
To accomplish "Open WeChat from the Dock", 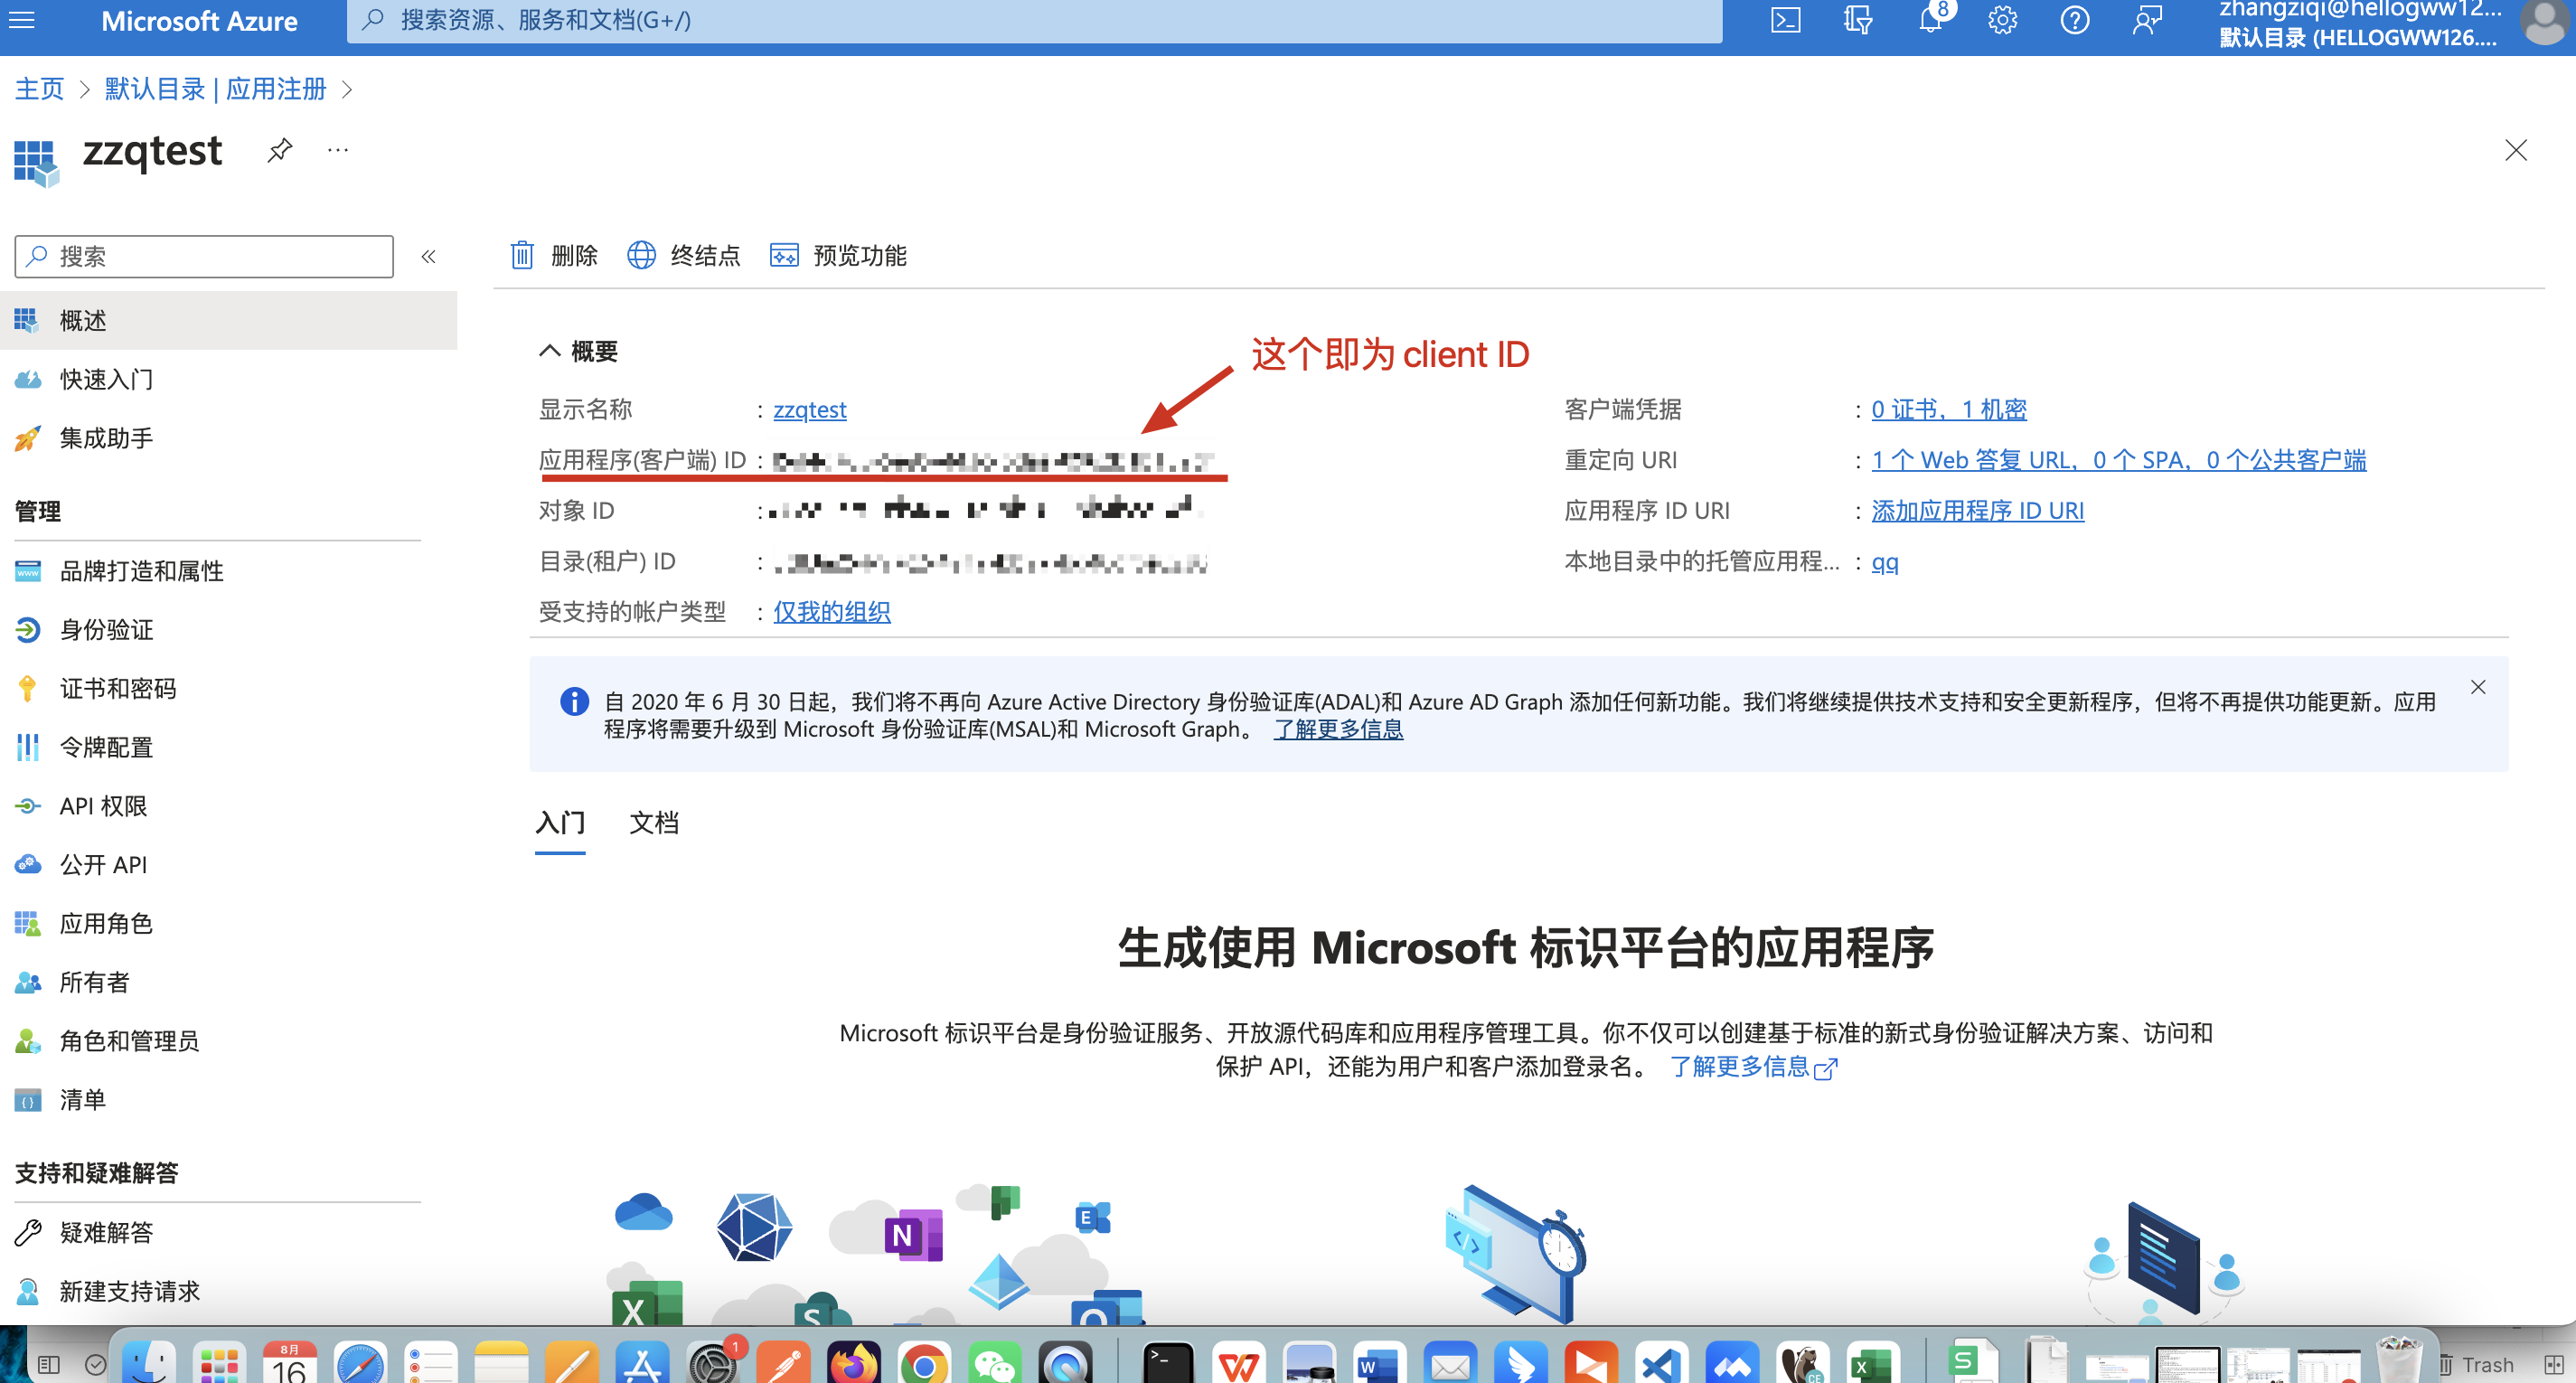I will (x=995, y=1361).
